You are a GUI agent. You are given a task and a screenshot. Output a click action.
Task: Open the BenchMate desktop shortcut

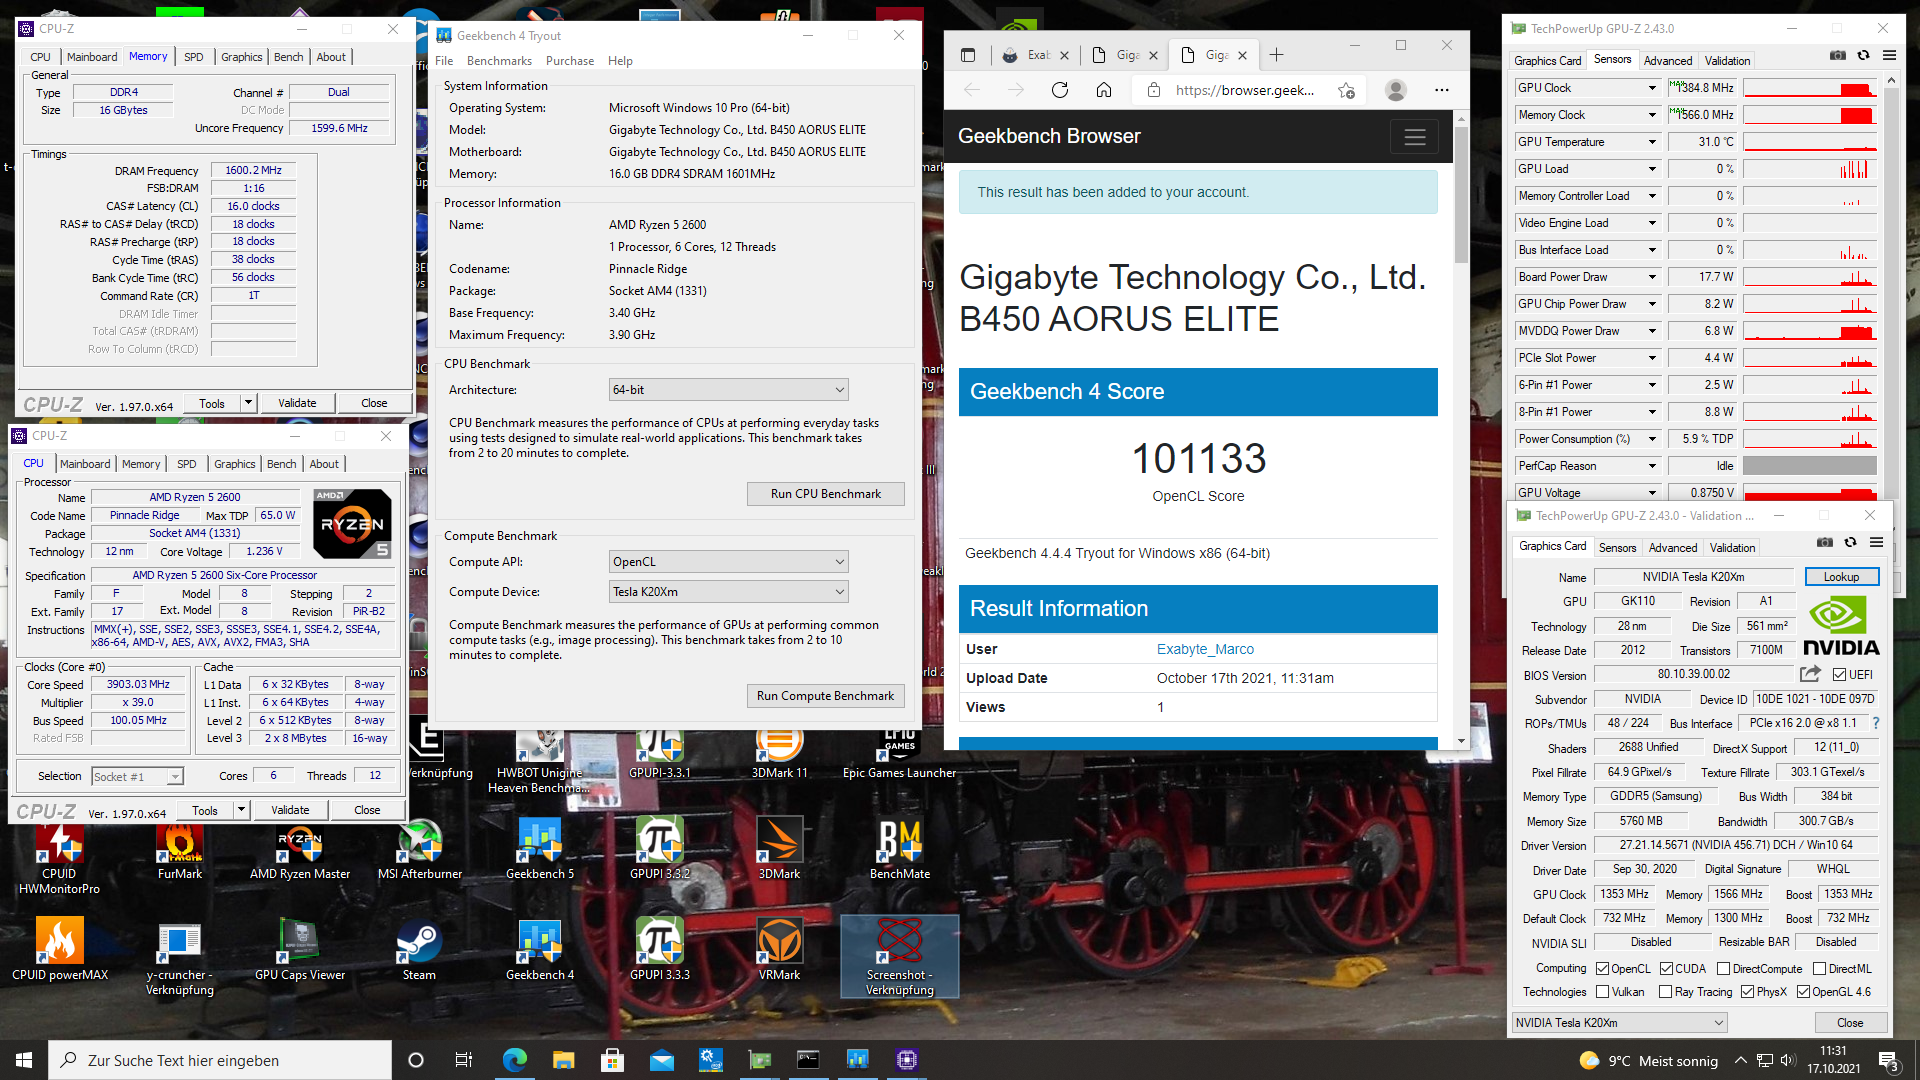pyautogui.click(x=900, y=849)
